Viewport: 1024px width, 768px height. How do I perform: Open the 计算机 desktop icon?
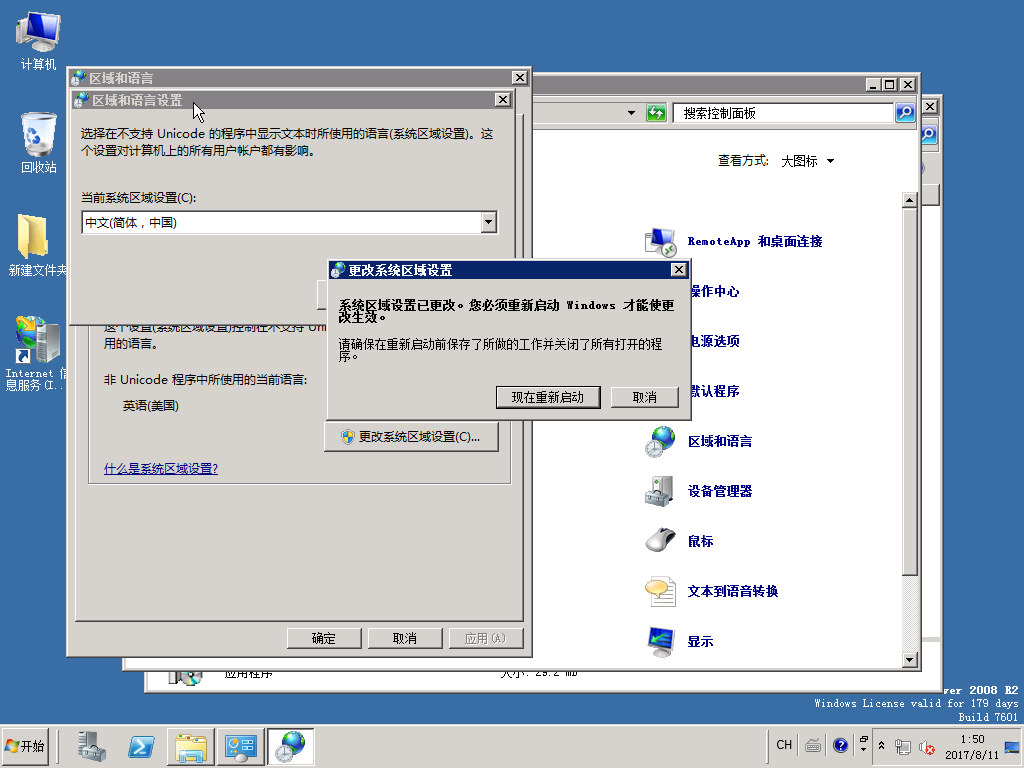[38, 40]
